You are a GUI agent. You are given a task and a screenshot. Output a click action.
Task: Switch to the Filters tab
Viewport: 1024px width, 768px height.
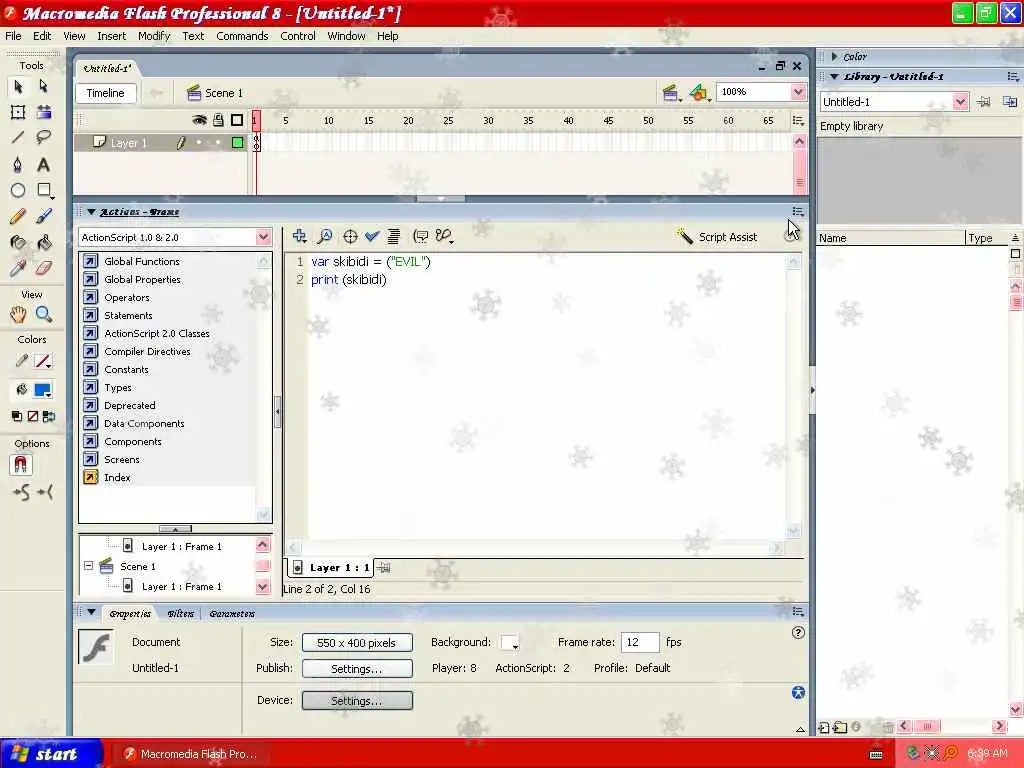(180, 614)
